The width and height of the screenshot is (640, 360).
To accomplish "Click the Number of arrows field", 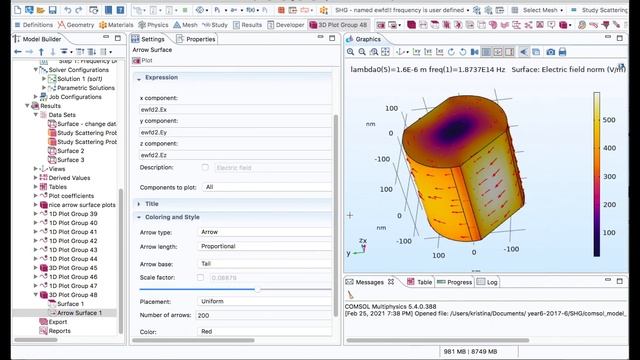I will (265, 315).
